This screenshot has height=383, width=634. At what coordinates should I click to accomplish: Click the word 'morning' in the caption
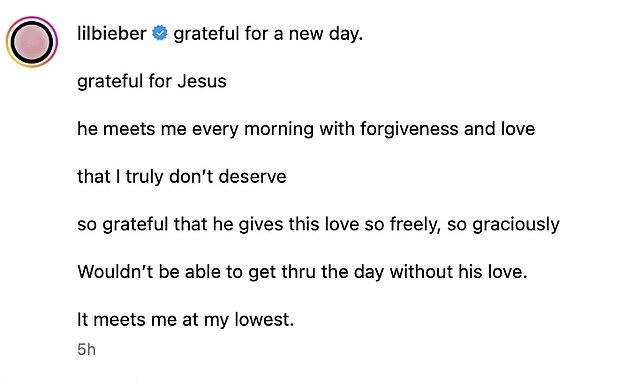279,130
